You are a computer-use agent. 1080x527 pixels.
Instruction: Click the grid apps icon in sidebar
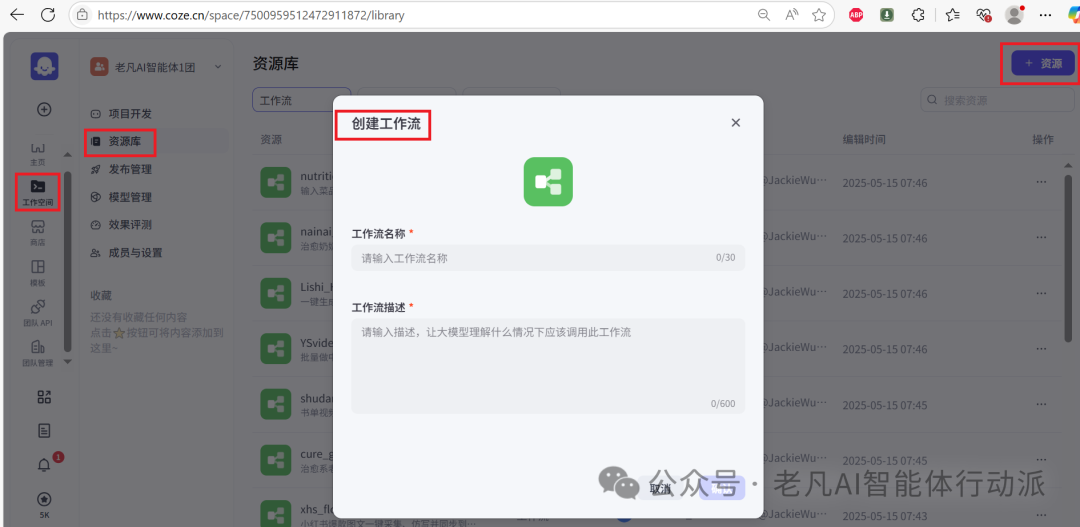tap(44, 397)
